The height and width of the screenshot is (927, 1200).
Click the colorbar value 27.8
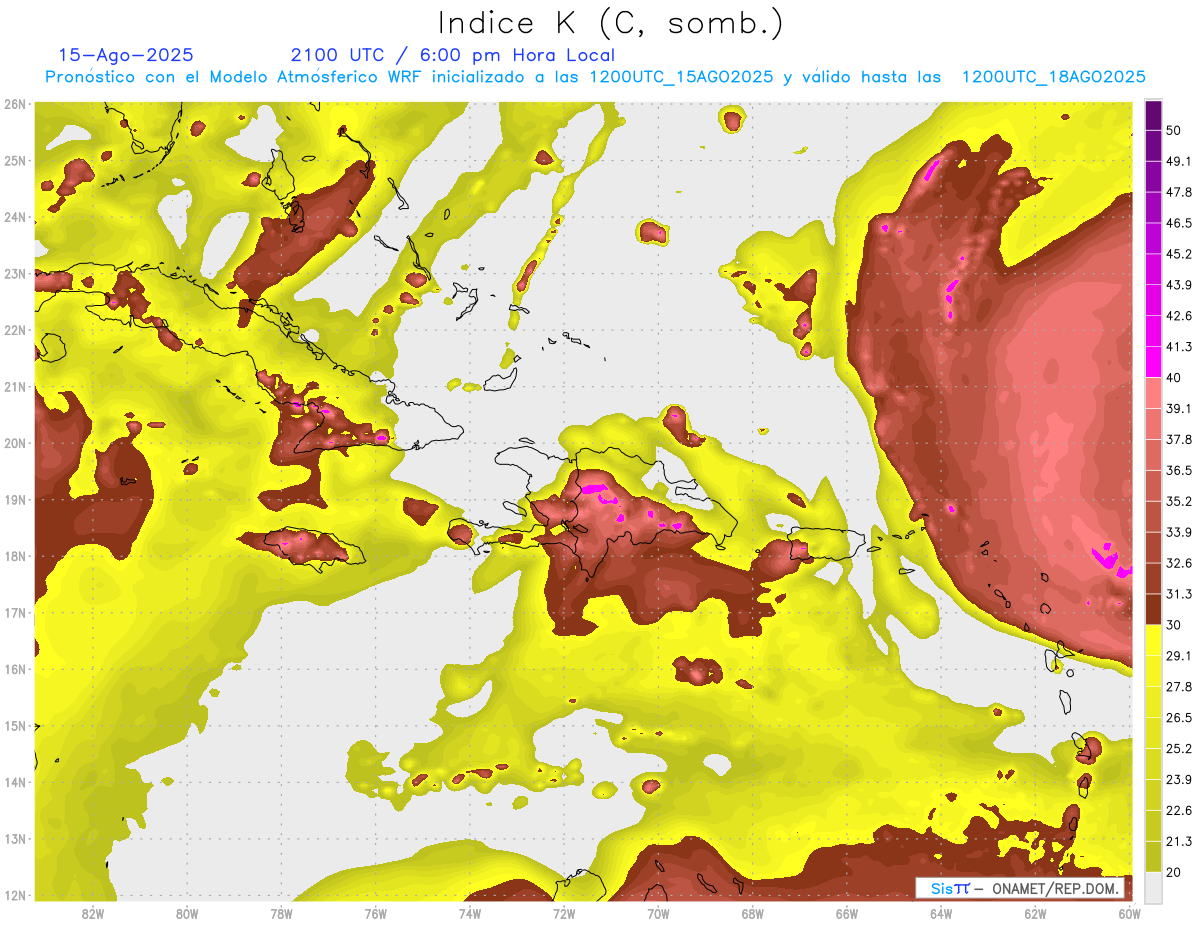[x=1178, y=687]
